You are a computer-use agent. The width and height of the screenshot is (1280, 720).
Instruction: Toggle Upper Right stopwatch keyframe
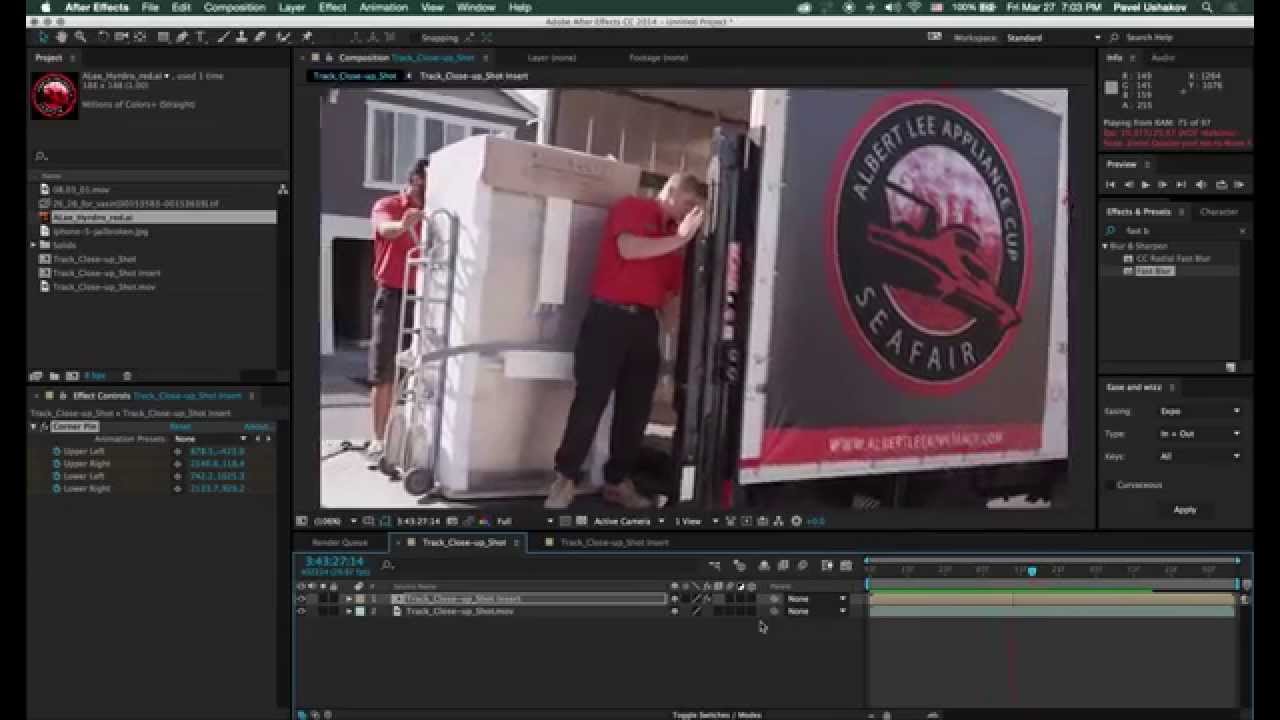tap(57, 464)
